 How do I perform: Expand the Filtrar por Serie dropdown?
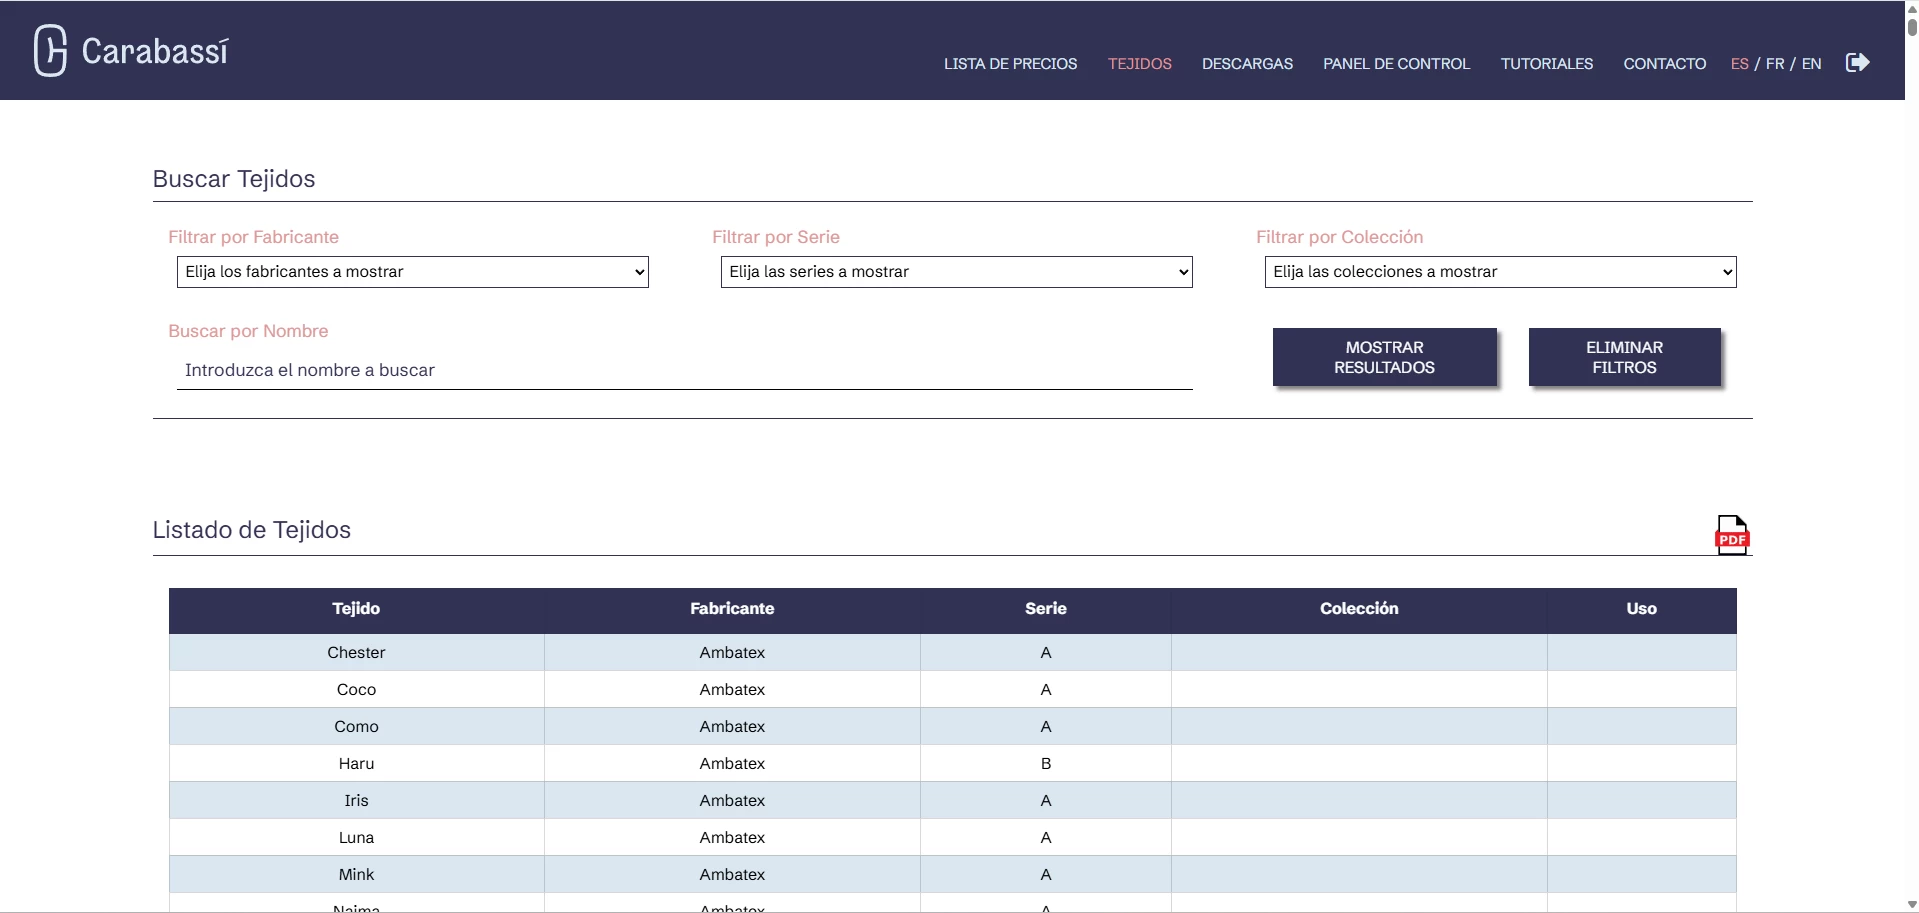(956, 272)
